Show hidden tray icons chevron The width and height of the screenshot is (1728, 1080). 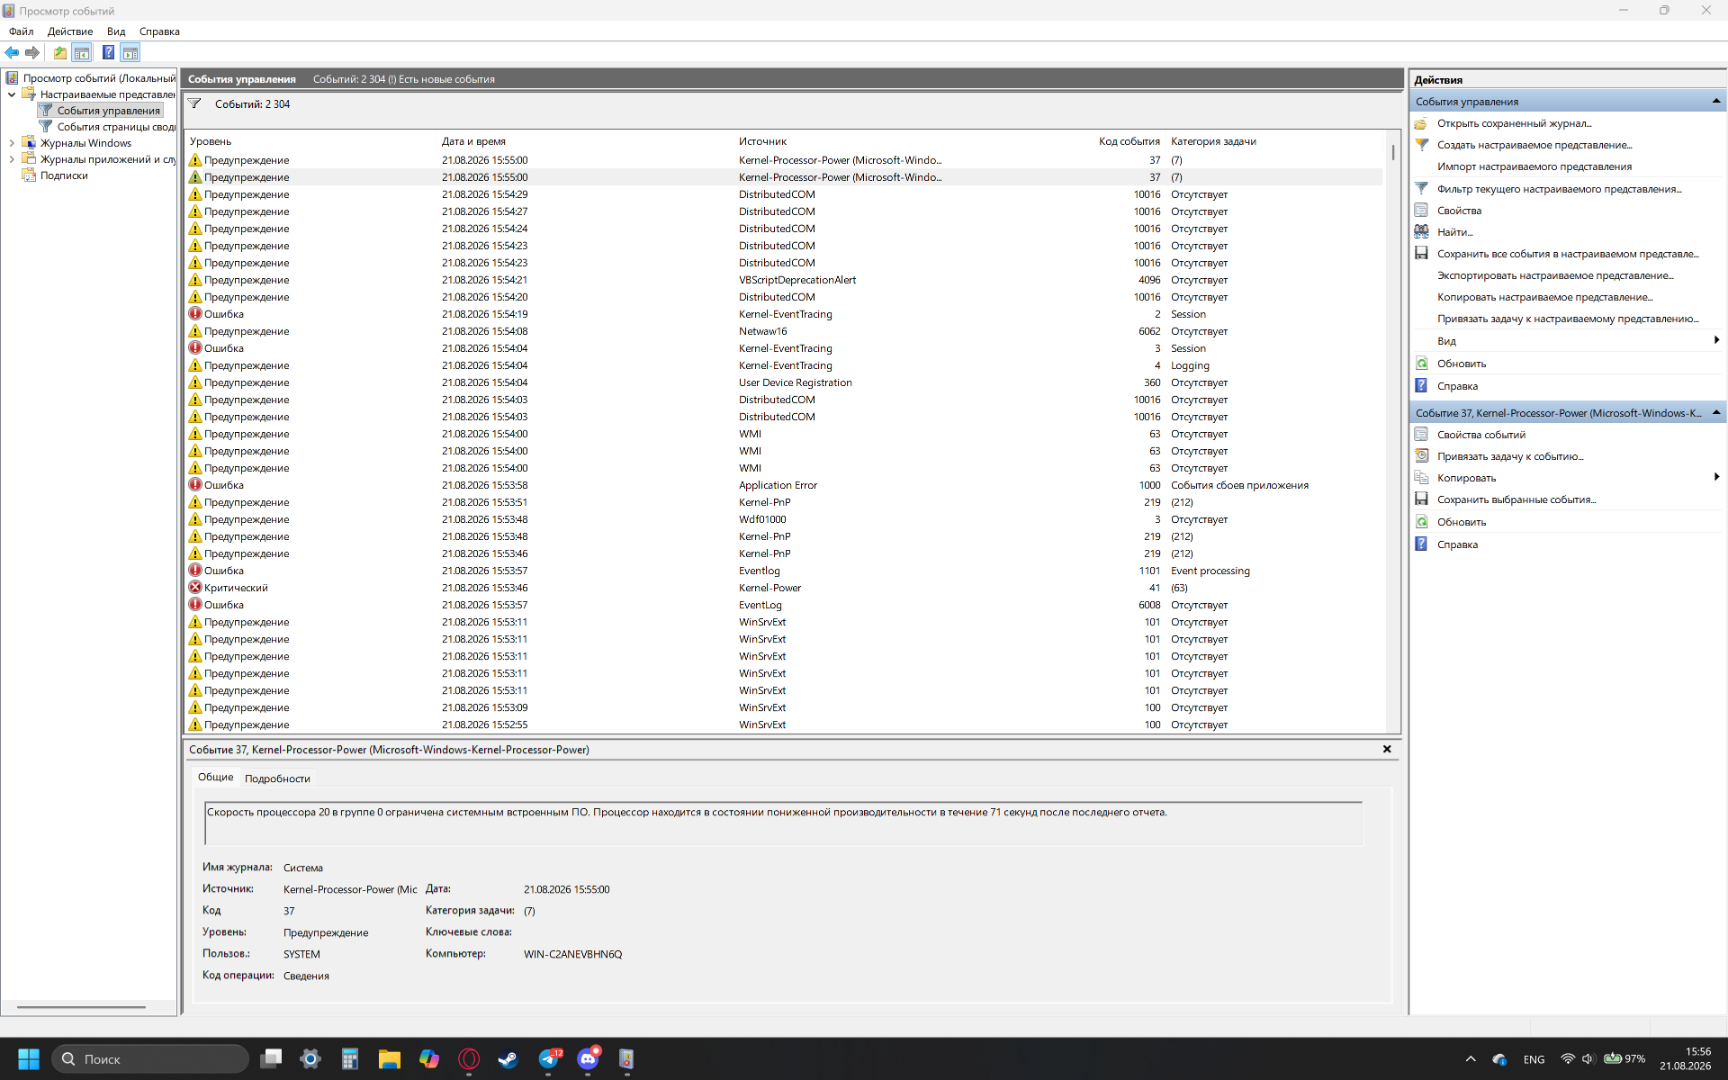1470,1059
